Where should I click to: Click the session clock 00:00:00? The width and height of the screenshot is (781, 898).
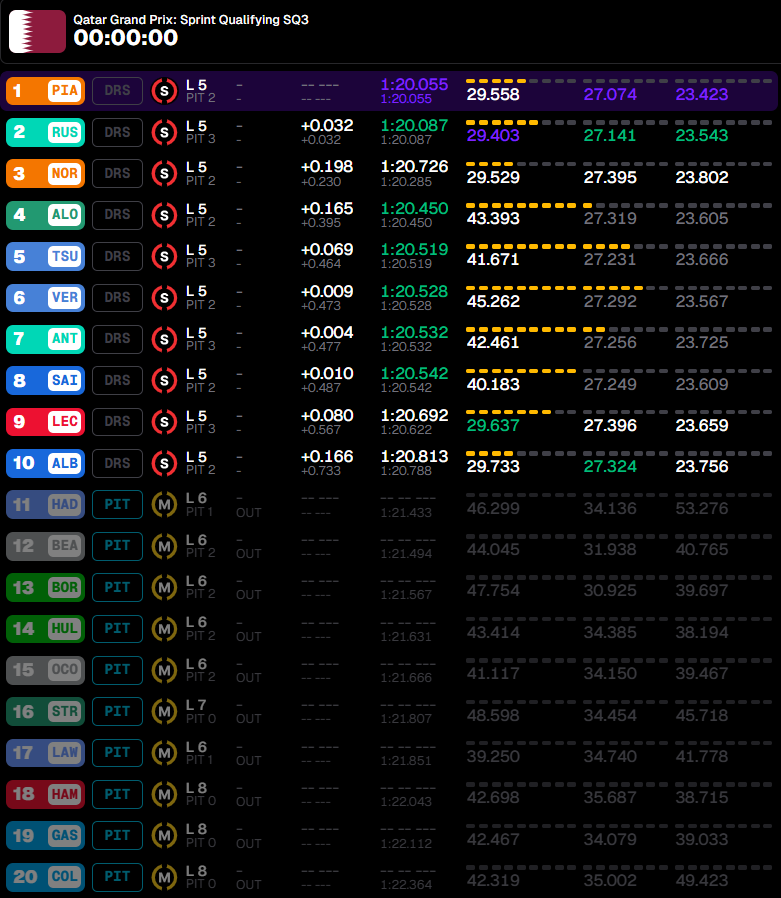pos(126,38)
